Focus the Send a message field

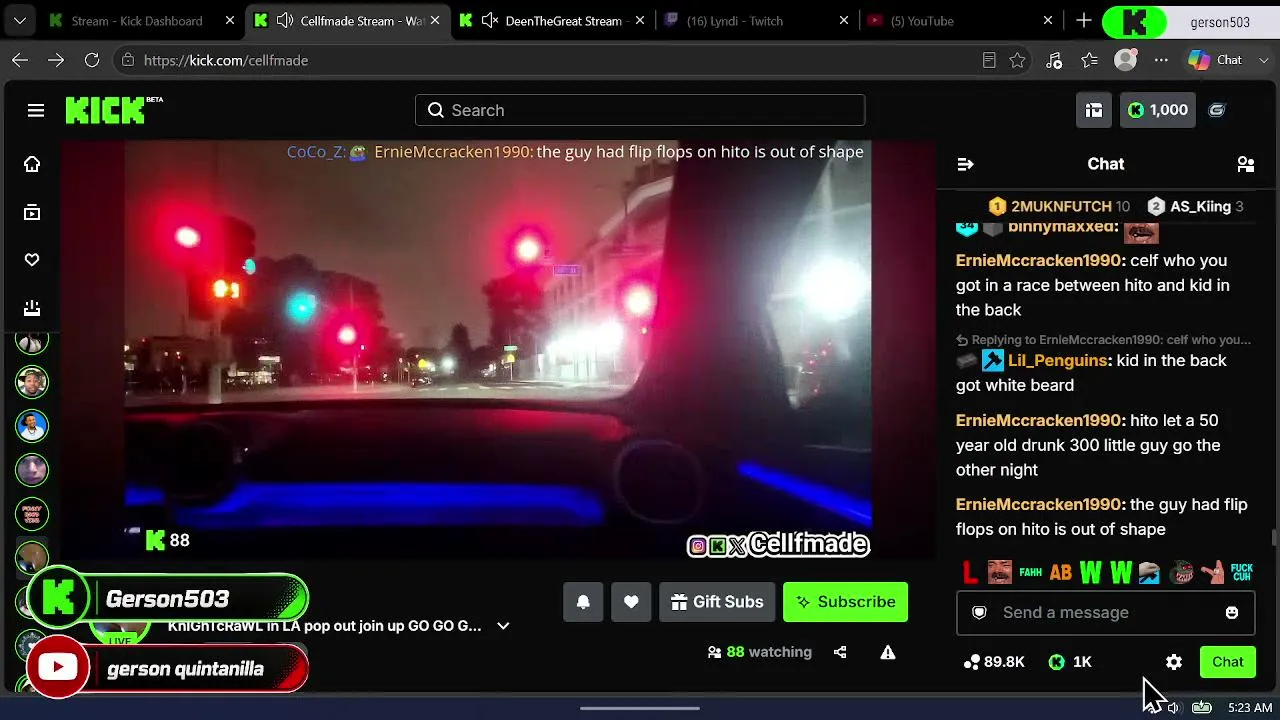(1105, 612)
